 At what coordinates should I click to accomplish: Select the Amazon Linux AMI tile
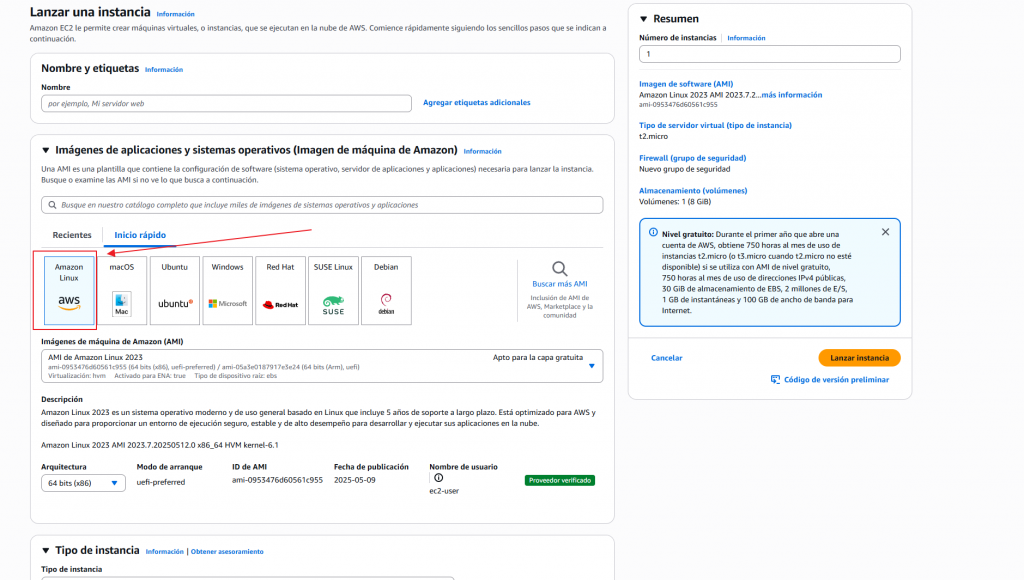(69, 290)
